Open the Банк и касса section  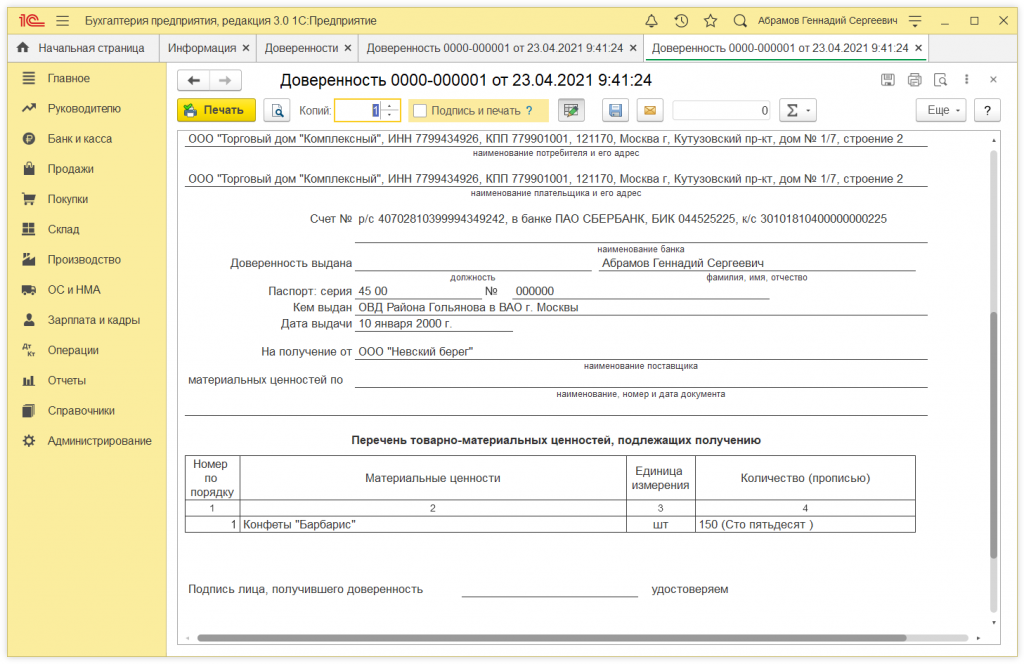[x=80, y=139]
